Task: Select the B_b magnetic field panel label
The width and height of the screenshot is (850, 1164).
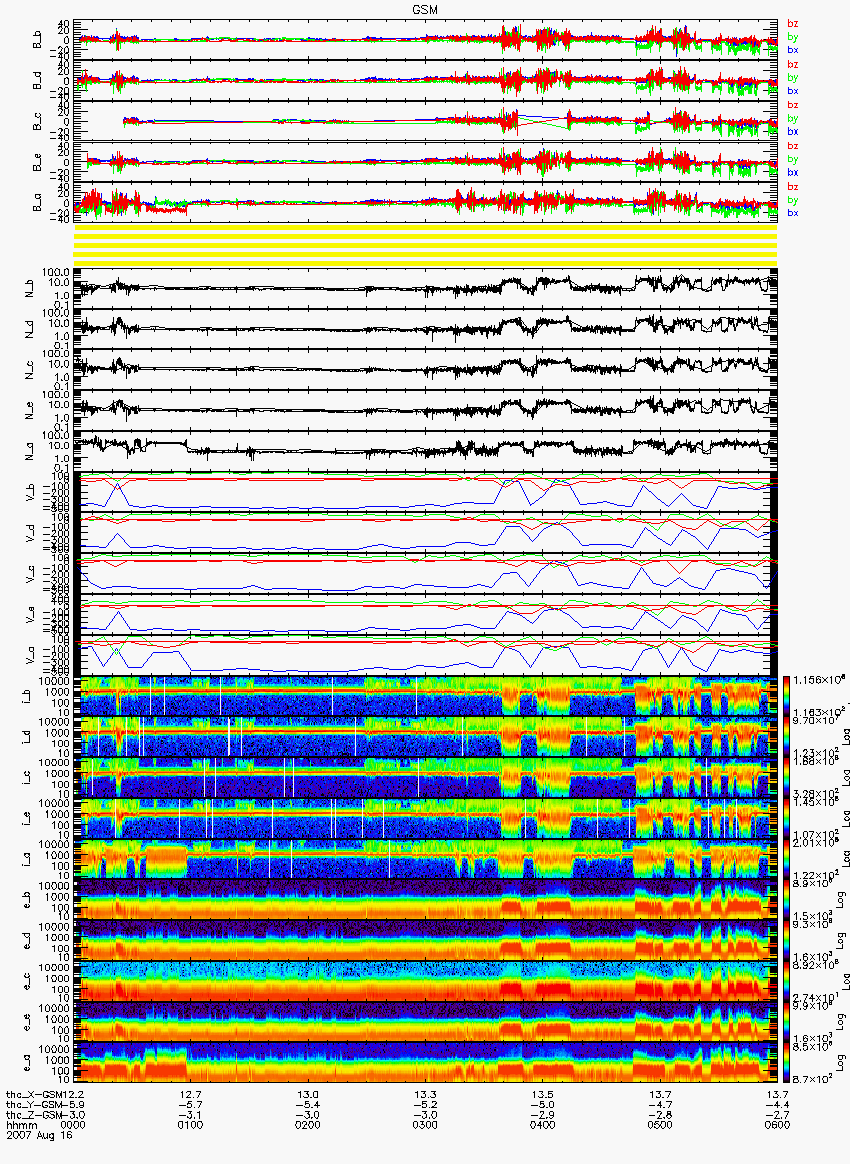Action: tap(37, 39)
